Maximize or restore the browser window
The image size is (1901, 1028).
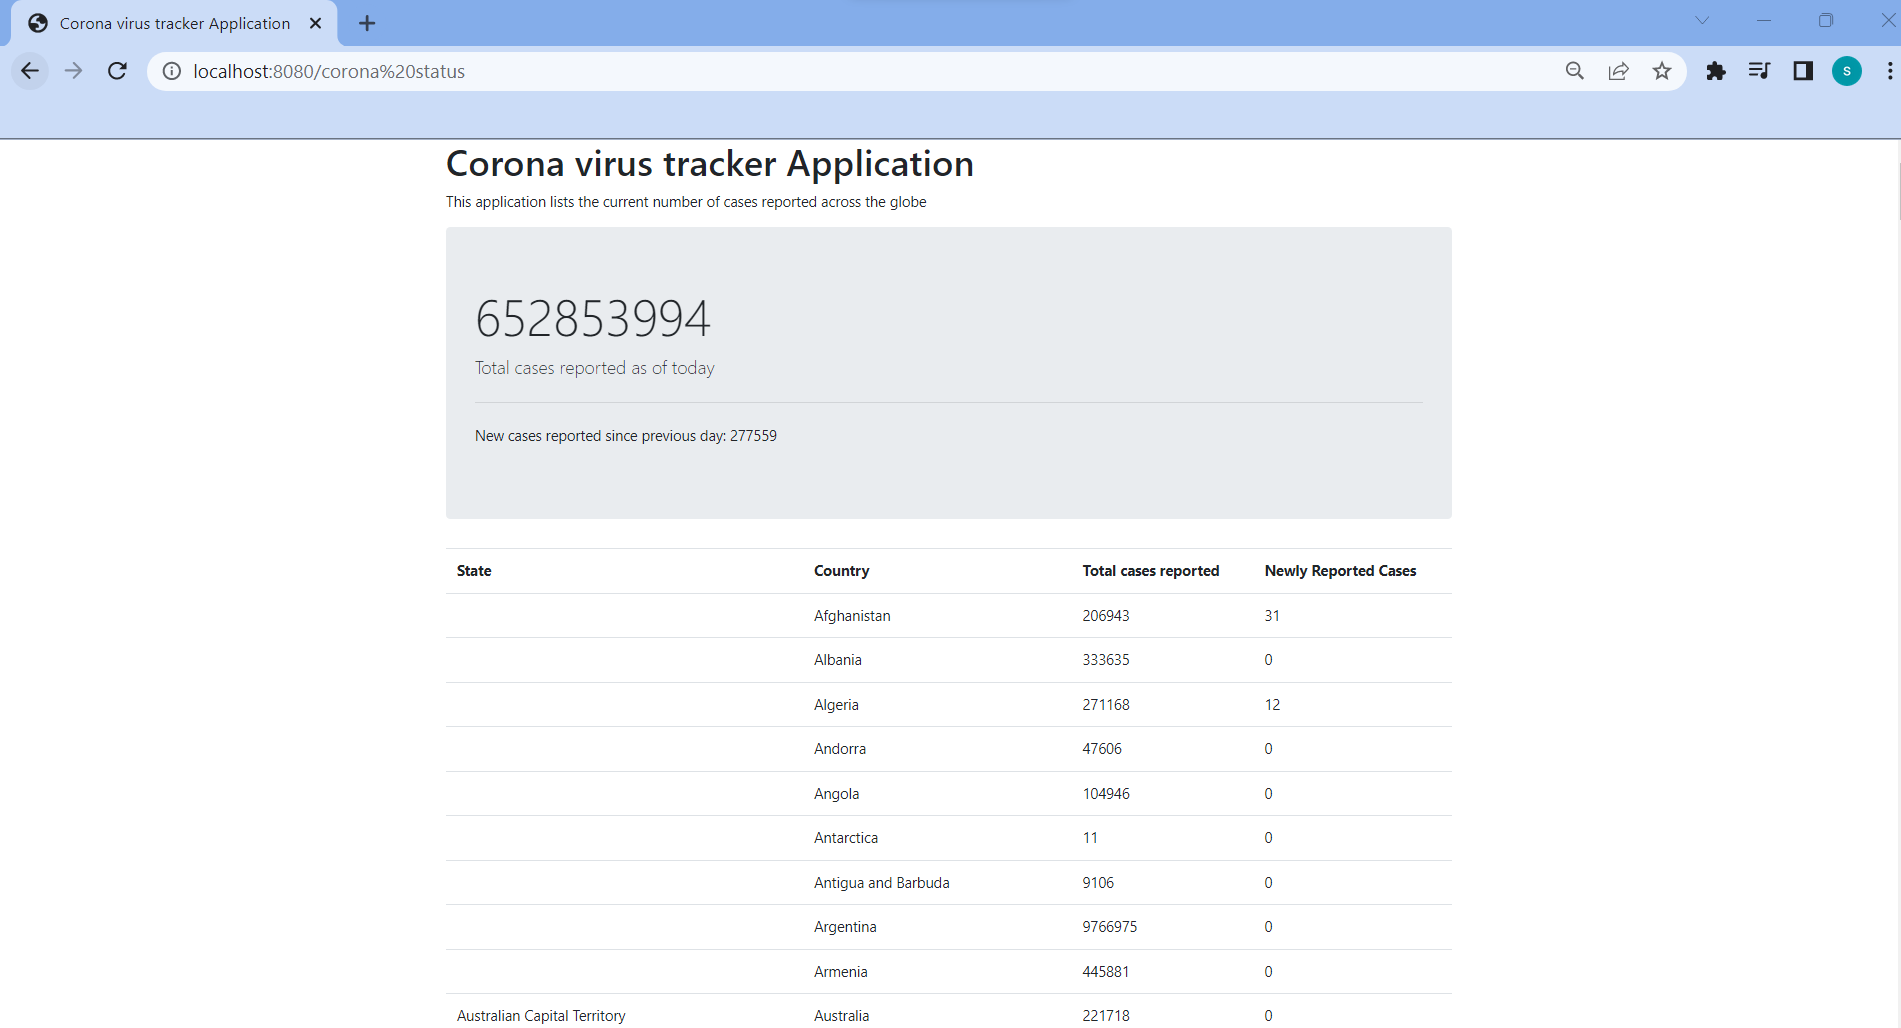1826,20
